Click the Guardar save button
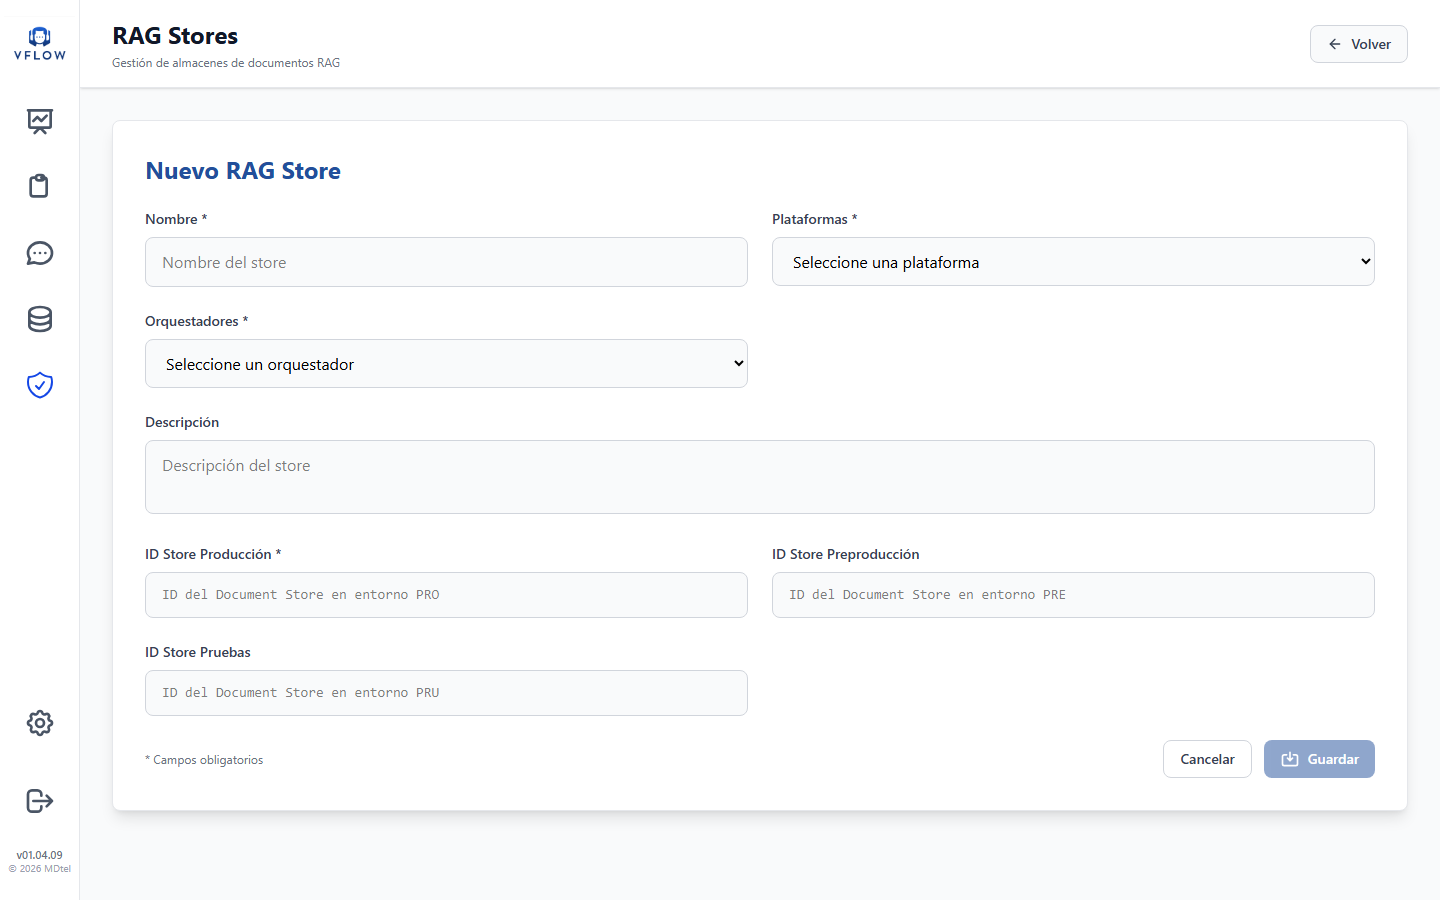The height and width of the screenshot is (900, 1440). tap(1319, 759)
